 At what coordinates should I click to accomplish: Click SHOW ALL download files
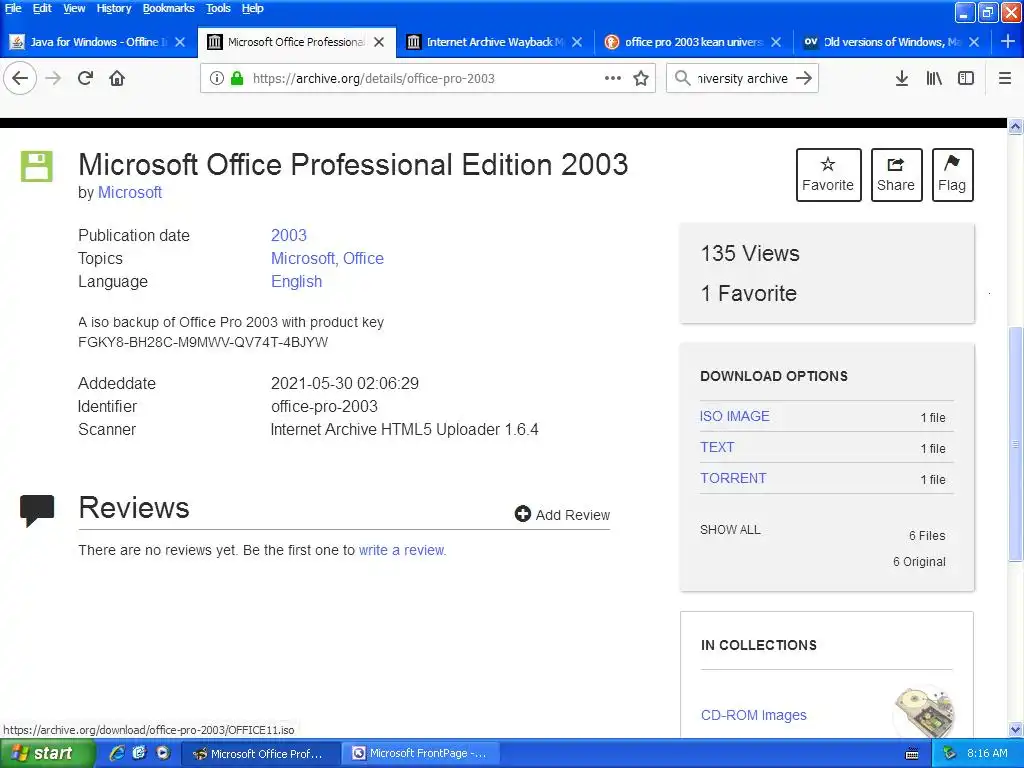click(730, 530)
